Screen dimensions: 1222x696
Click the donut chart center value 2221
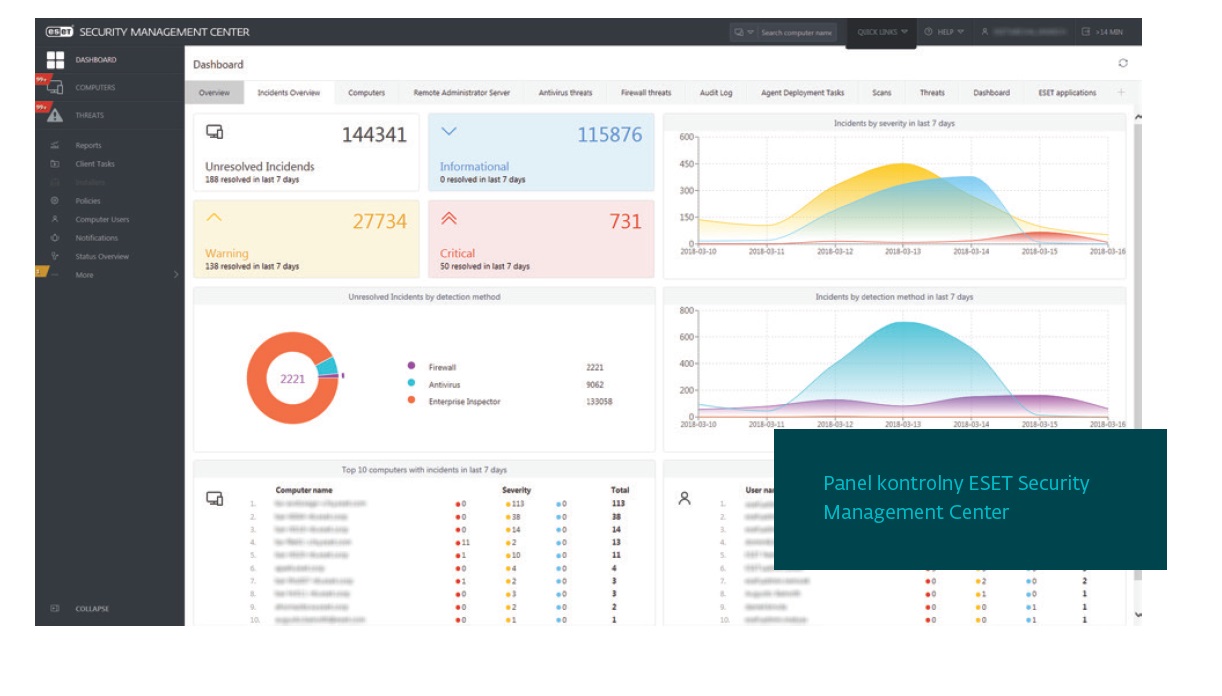click(292, 379)
